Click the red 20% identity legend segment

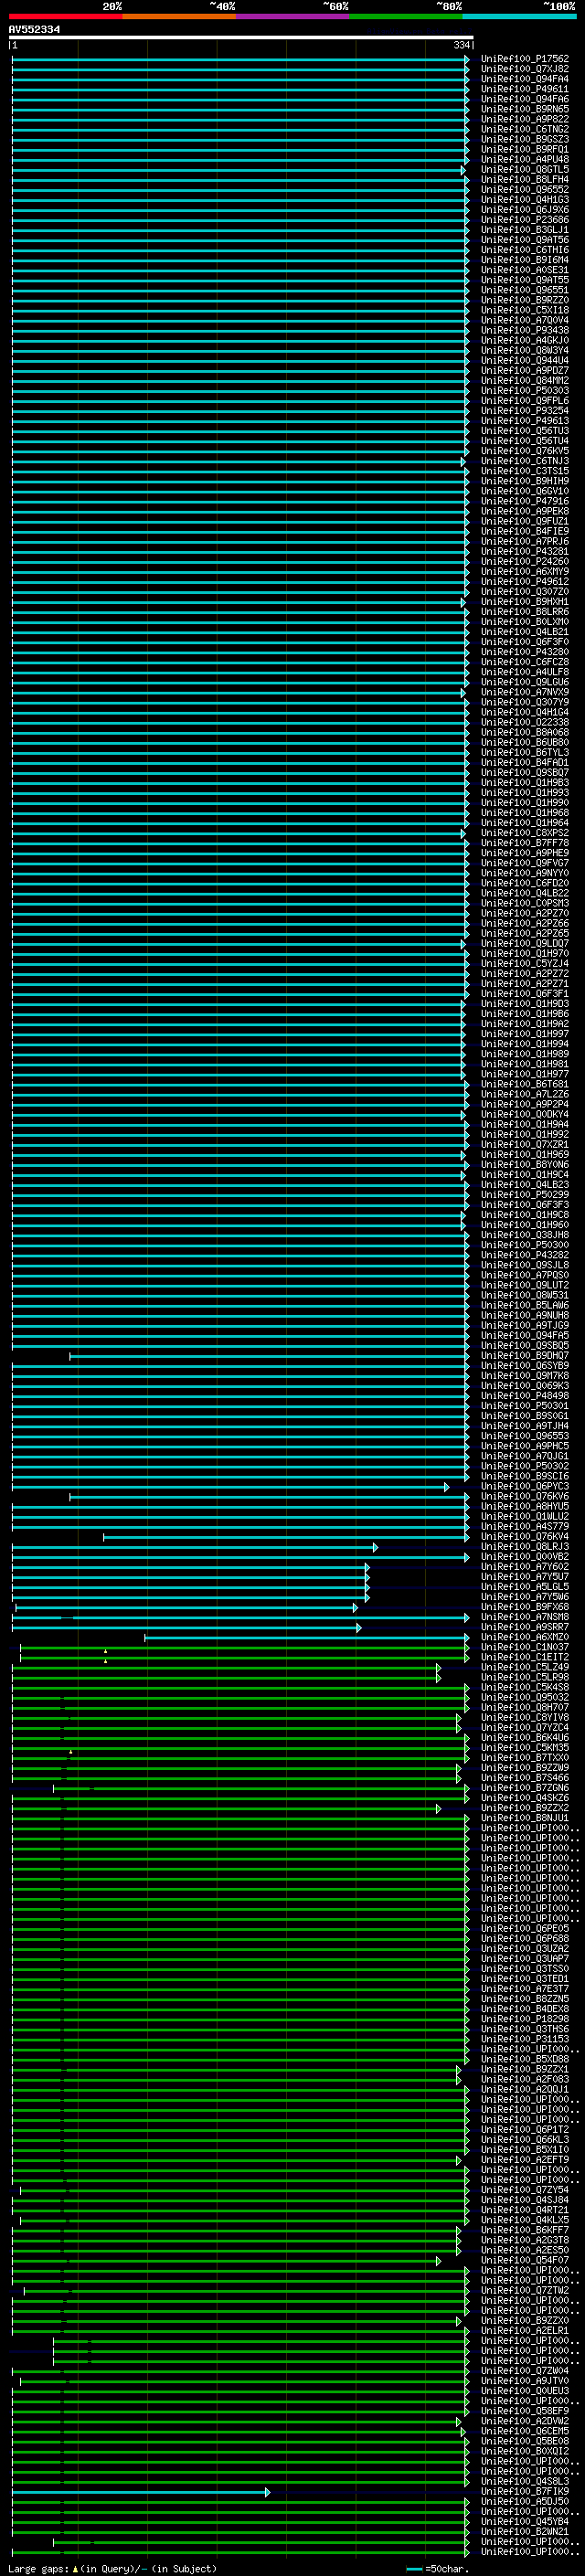point(66,16)
